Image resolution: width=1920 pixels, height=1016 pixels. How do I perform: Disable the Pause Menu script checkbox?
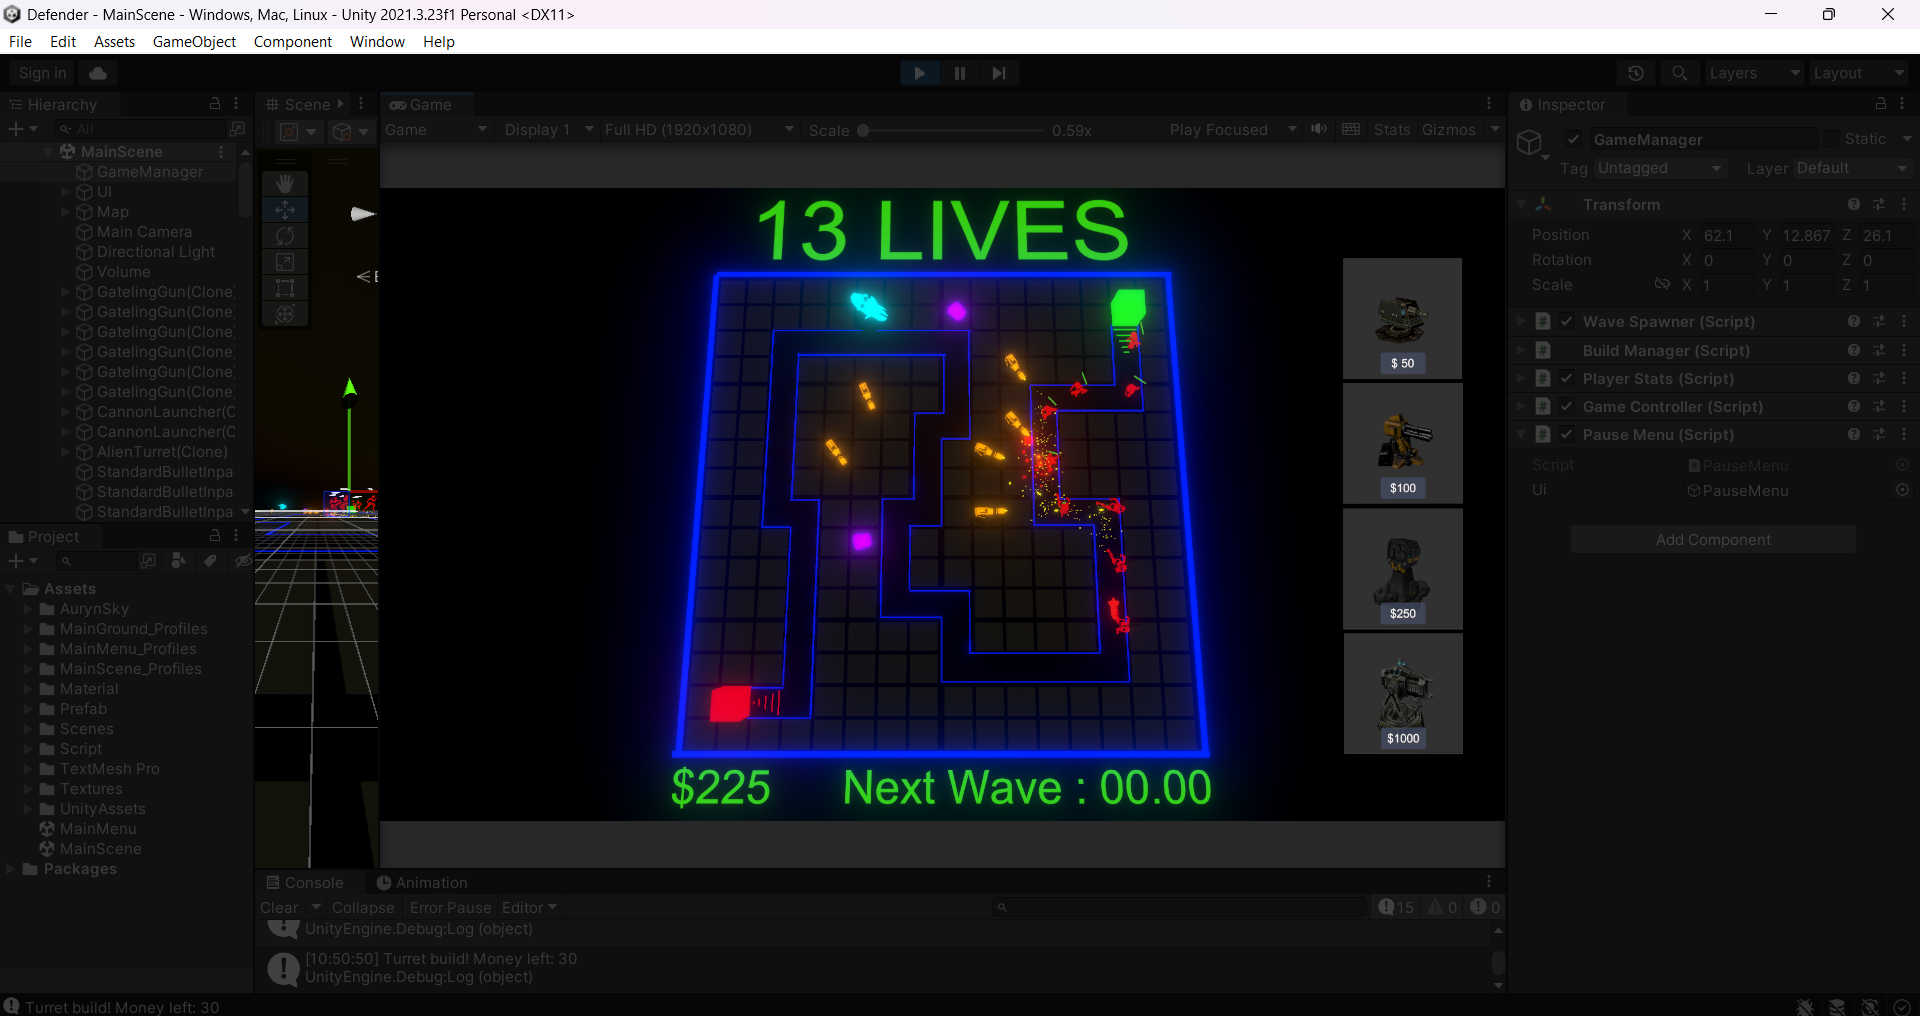(x=1567, y=435)
